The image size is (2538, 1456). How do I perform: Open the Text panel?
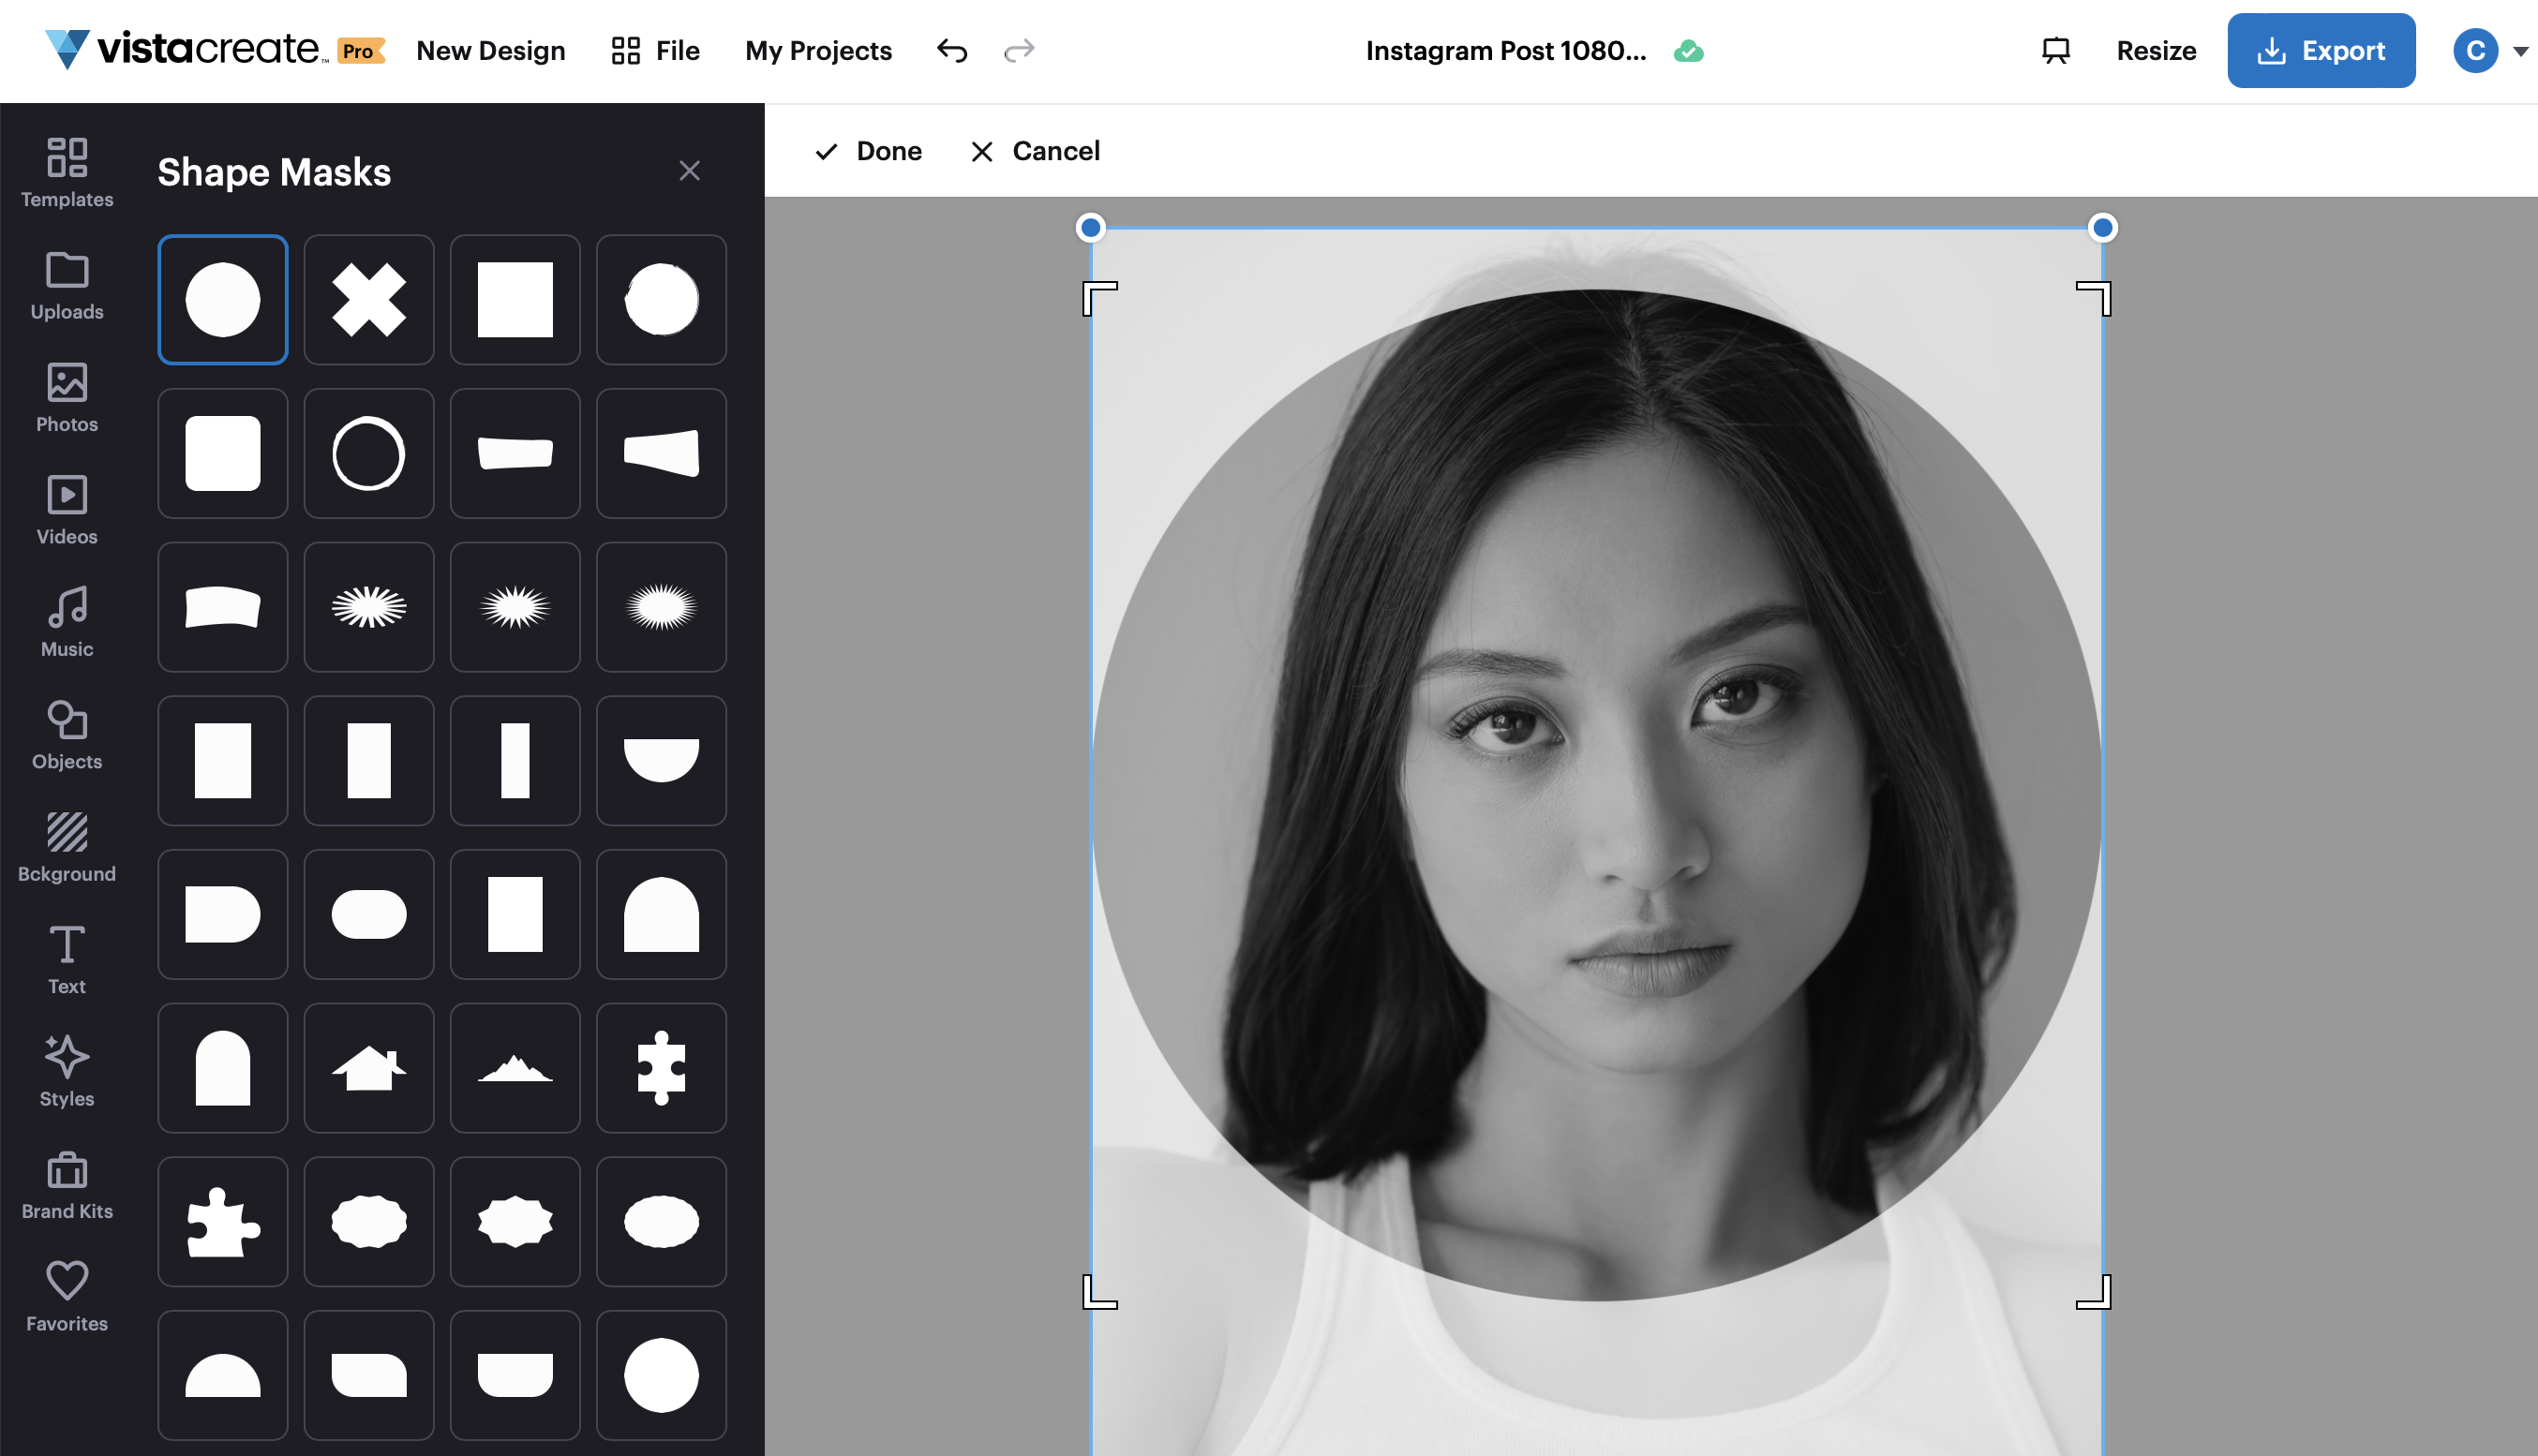(66, 959)
